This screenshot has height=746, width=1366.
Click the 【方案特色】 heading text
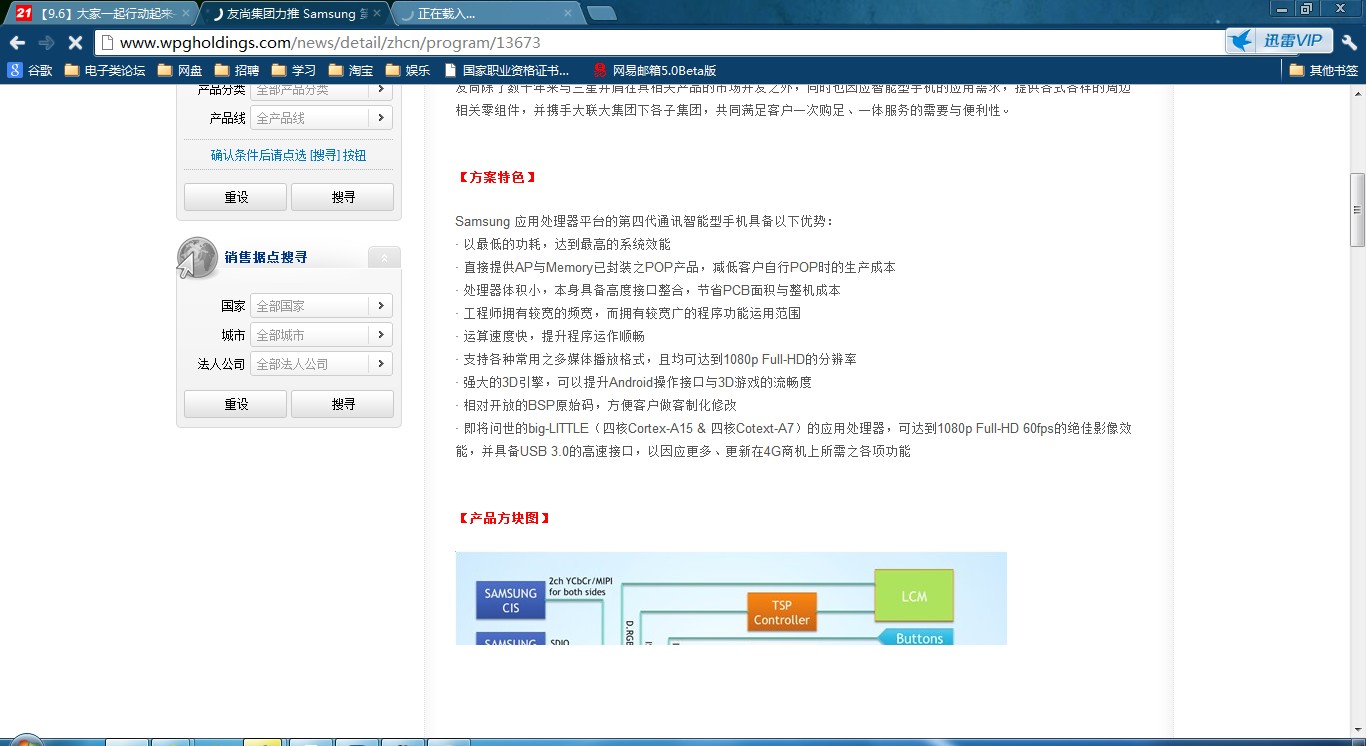[x=497, y=177]
